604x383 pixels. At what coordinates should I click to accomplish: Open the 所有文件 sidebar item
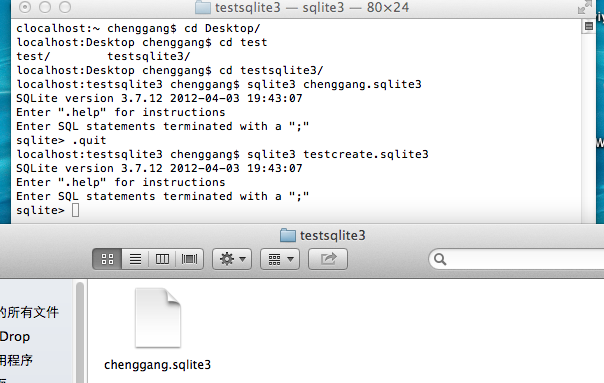pyautogui.click(x=29, y=312)
